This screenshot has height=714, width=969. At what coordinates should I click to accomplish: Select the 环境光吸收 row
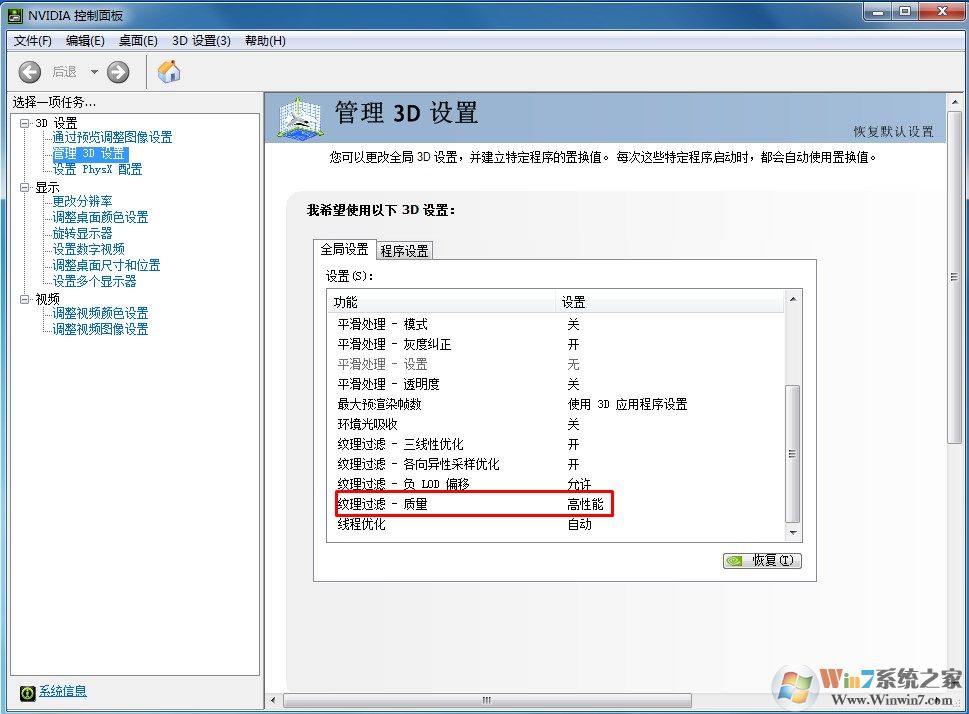click(x=556, y=425)
